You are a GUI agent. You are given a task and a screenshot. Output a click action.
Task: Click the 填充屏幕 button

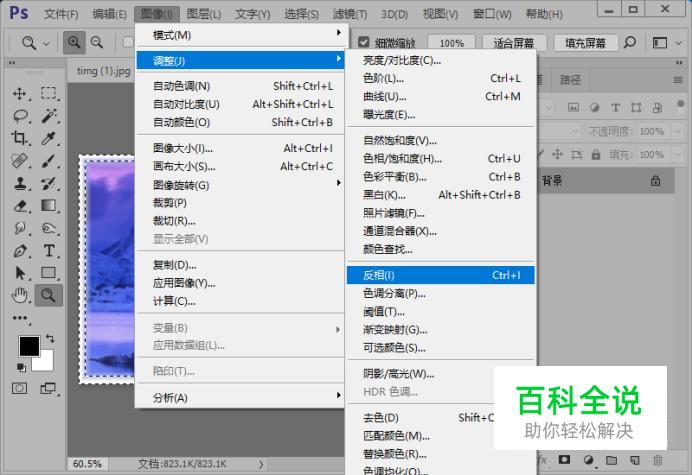[x=585, y=43]
